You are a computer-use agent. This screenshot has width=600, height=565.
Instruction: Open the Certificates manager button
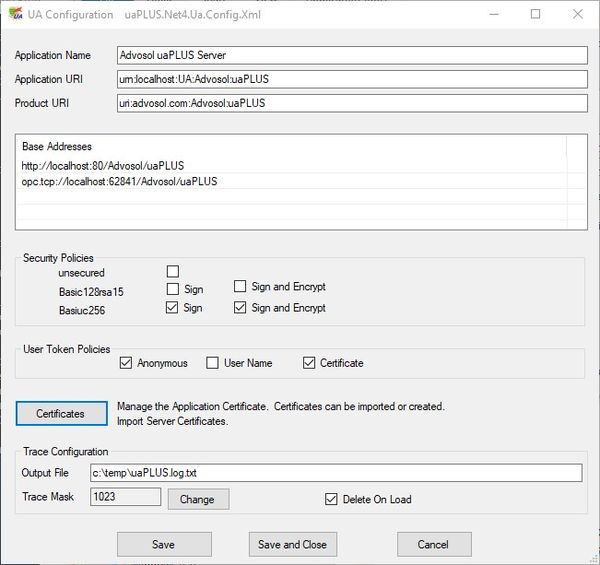60,413
